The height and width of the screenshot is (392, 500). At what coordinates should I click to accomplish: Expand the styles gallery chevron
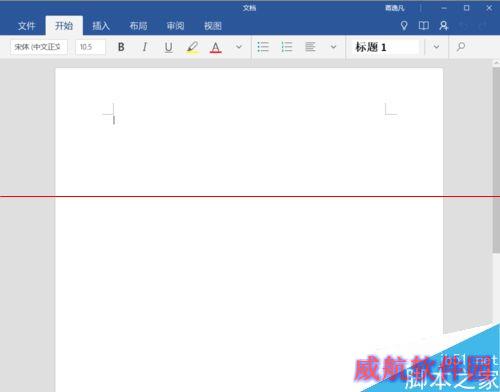[436, 47]
